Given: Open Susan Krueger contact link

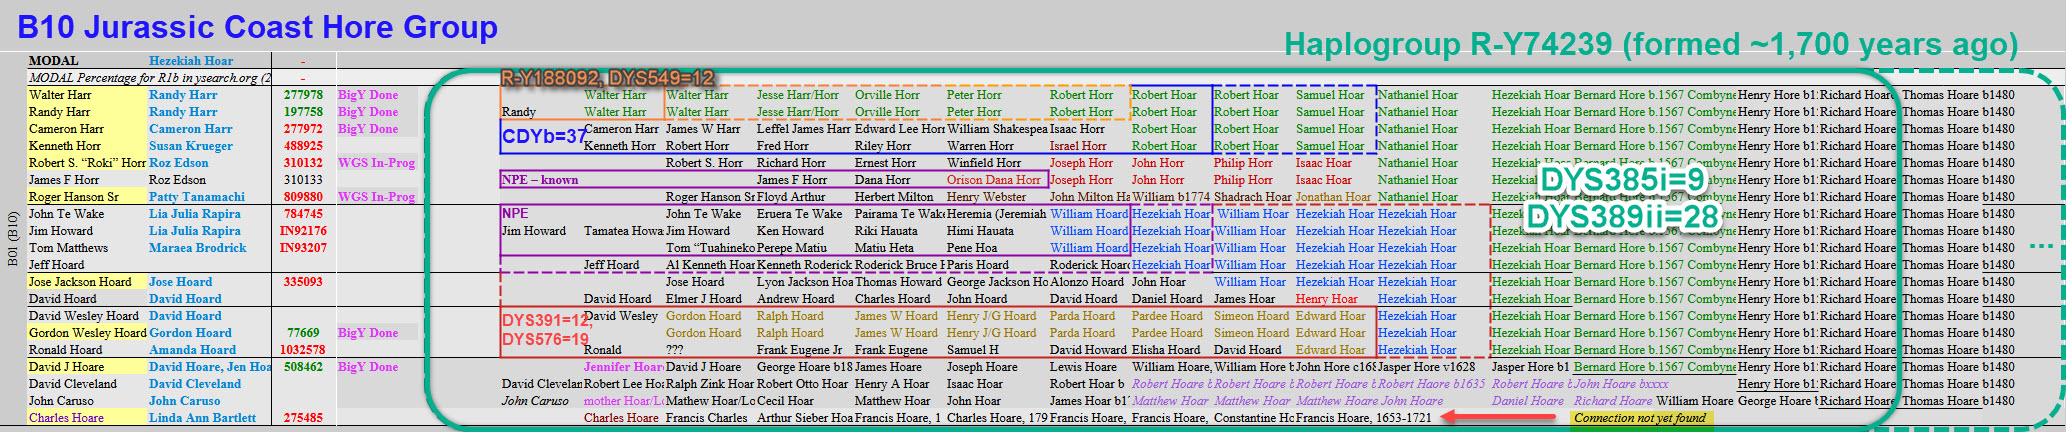Looking at the screenshot, I should coord(190,146).
